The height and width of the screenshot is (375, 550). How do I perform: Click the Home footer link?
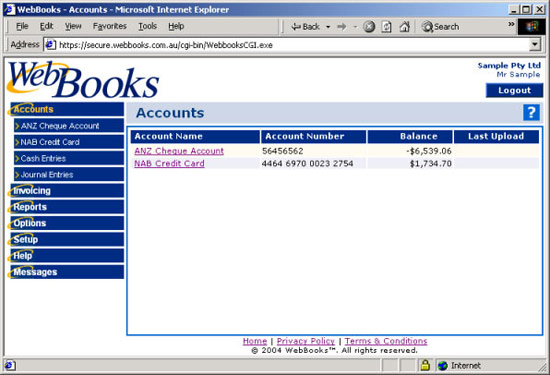click(255, 341)
